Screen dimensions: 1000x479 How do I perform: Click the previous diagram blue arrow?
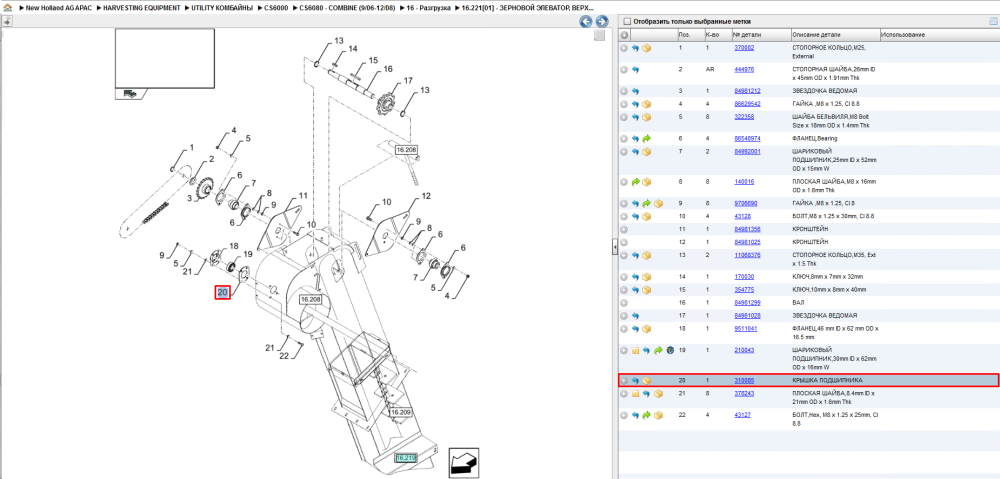(585, 21)
